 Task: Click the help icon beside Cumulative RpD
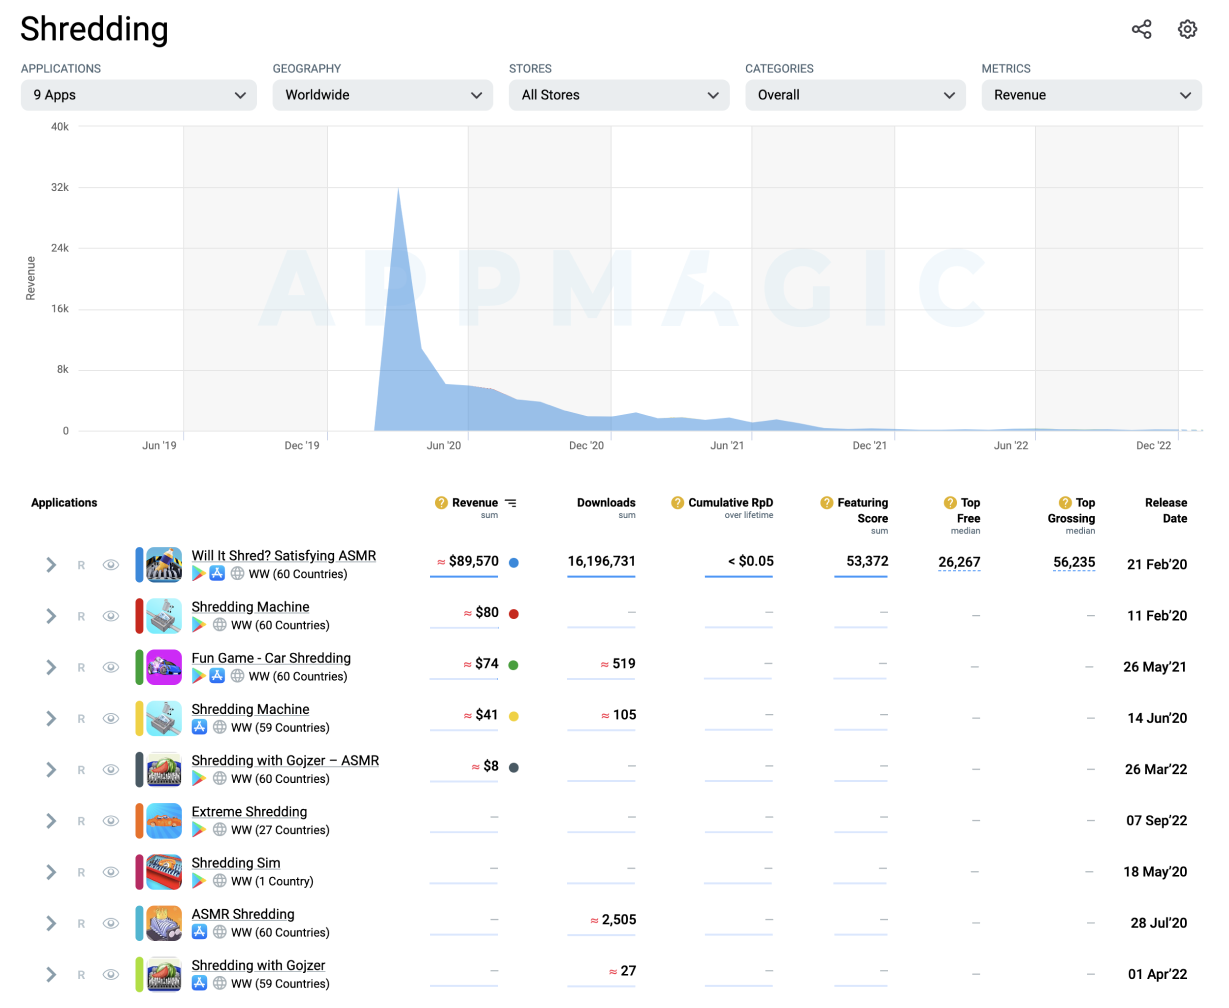677,503
